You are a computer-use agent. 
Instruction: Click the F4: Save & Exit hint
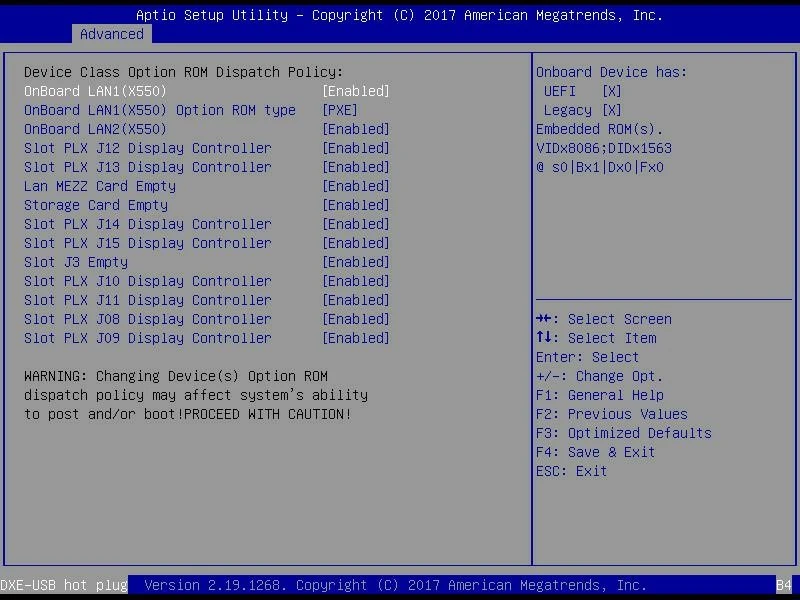click(595, 452)
